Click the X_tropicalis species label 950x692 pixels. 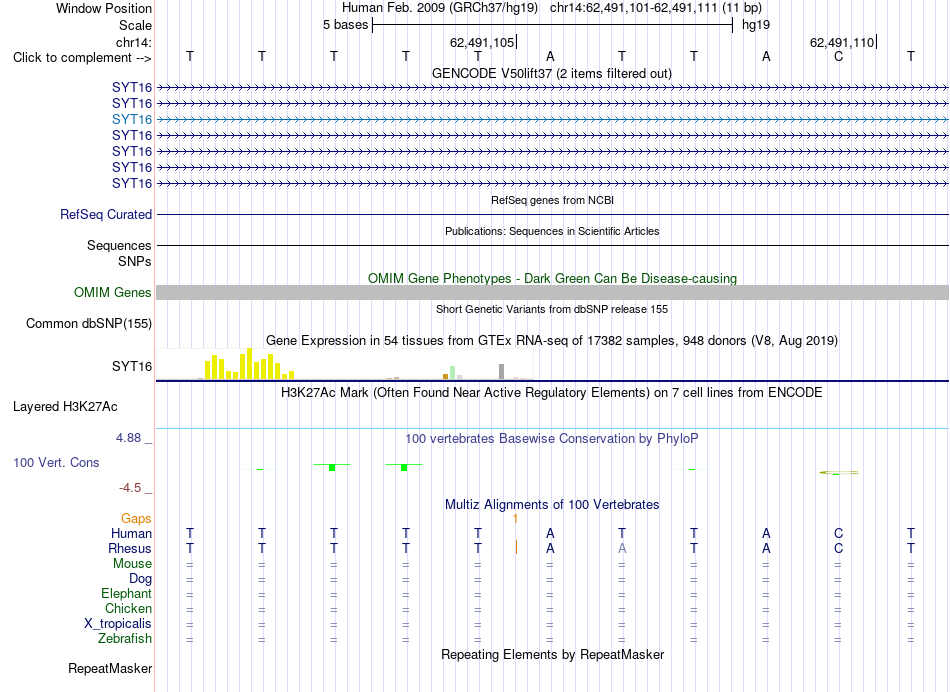tap(118, 624)
